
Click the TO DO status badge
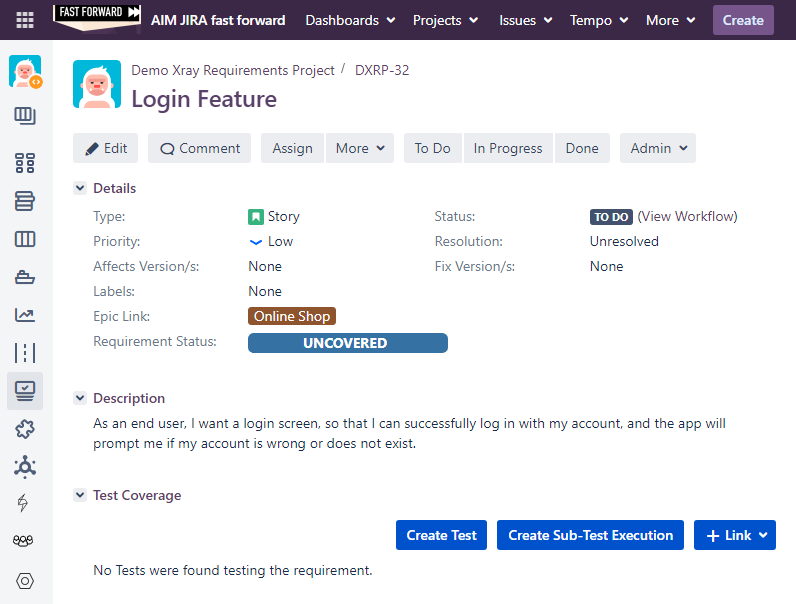pos(611,217)
